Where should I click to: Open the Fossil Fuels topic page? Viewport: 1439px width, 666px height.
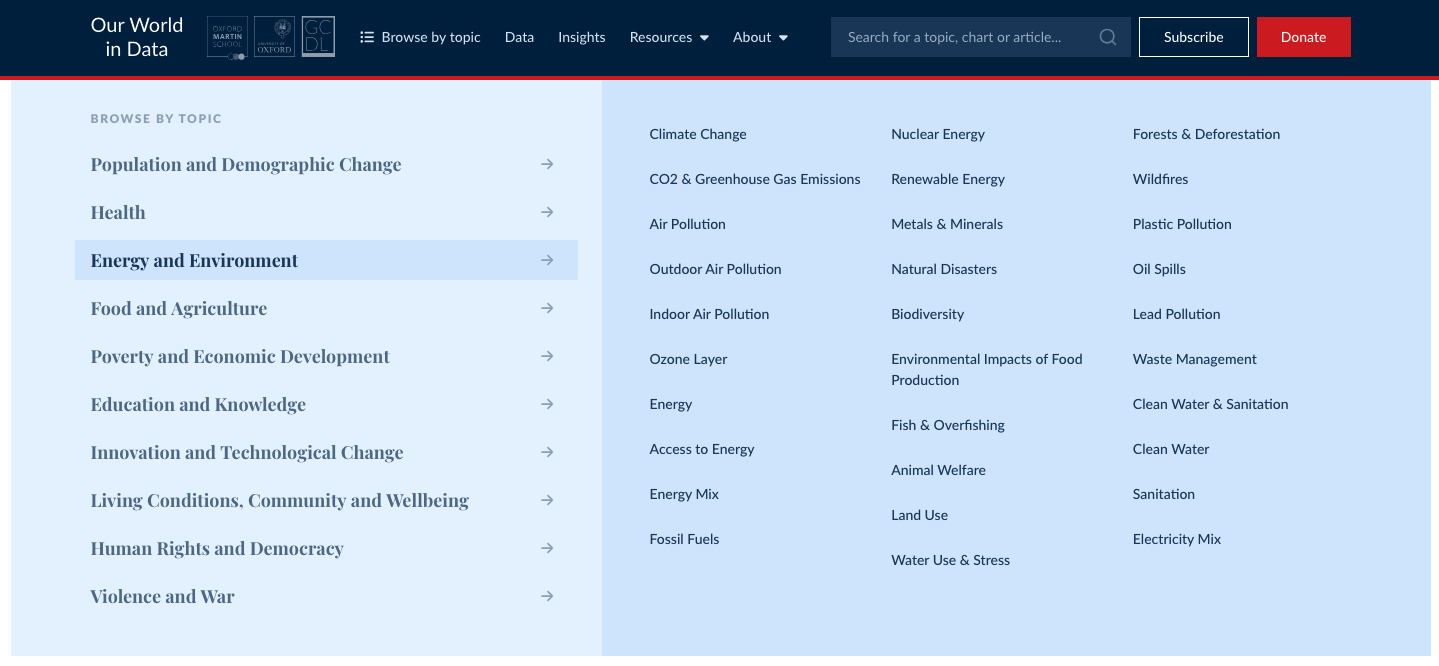[684, 539]
